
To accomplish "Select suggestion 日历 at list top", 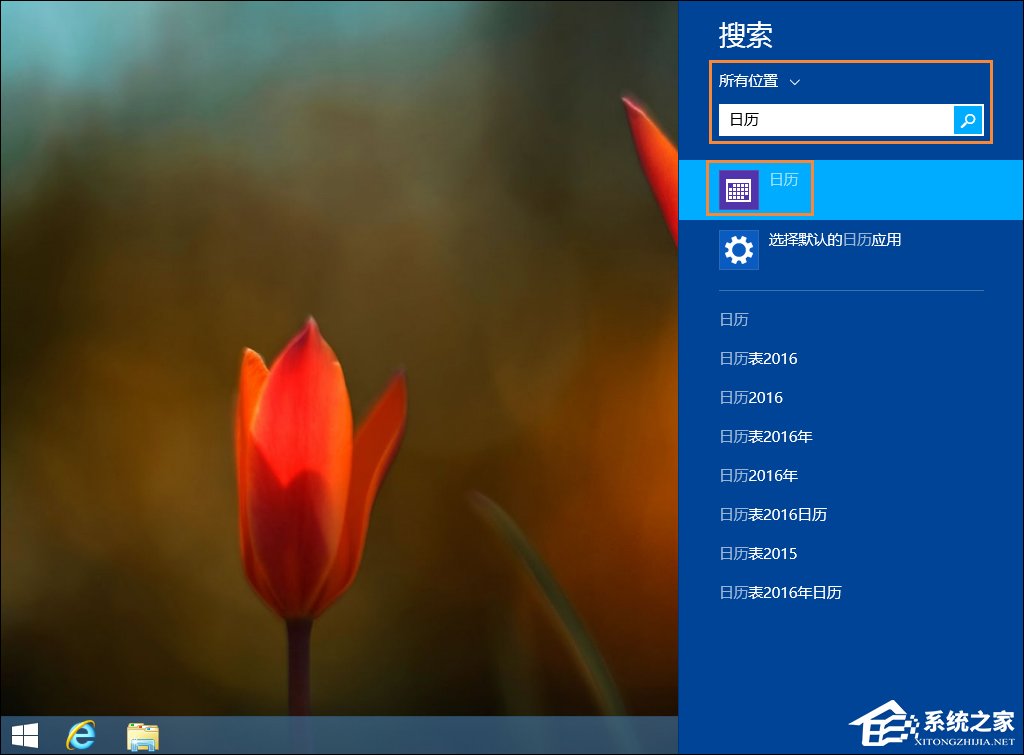I will pos(733,319).
